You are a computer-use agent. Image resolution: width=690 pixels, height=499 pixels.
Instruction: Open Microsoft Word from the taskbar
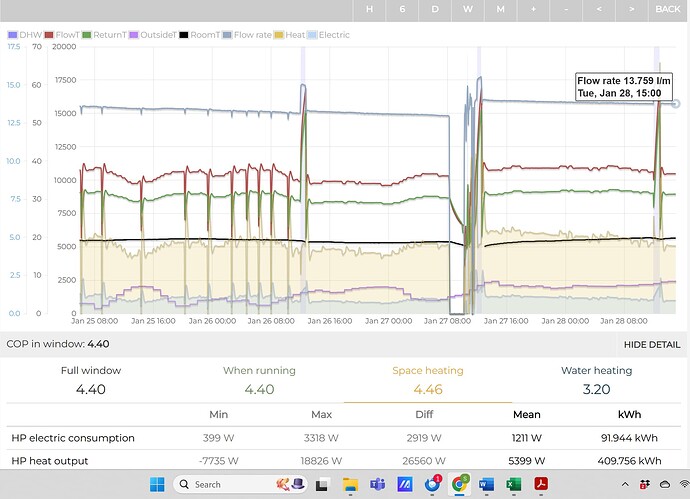[x=486, y=484]
